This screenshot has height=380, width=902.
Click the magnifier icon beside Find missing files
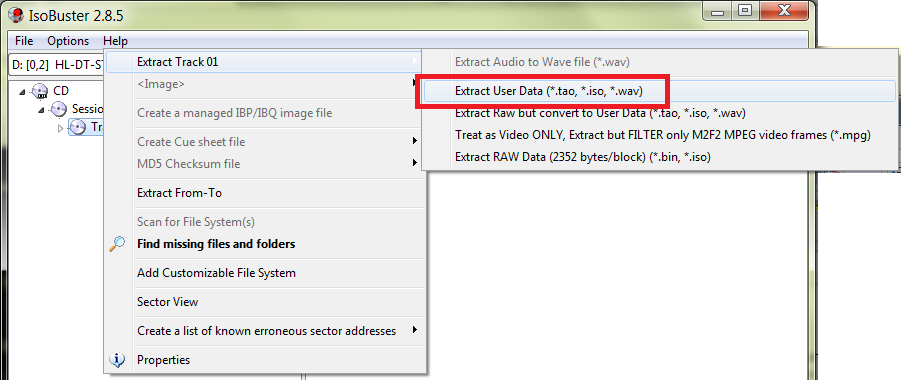[x=117, y=244]
